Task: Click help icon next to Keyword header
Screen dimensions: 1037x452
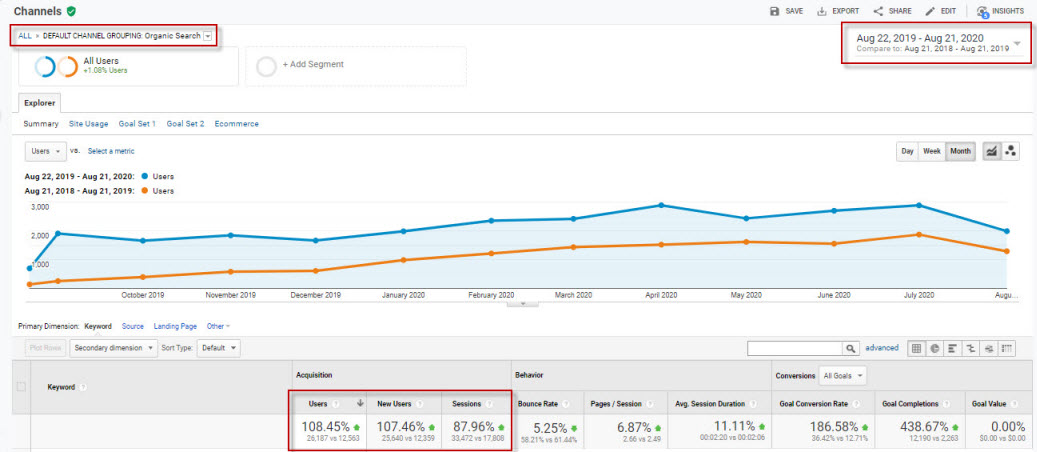Action: coord(83,387)
